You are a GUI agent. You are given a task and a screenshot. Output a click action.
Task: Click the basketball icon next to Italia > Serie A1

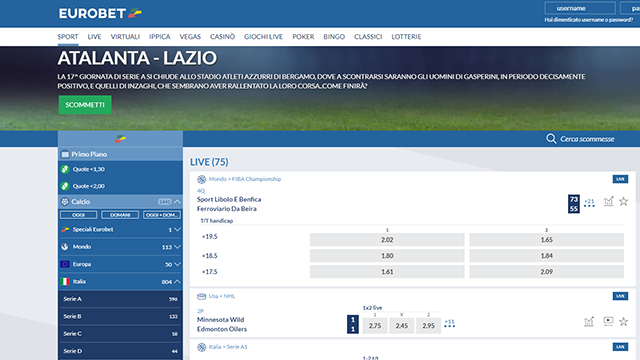202,347
